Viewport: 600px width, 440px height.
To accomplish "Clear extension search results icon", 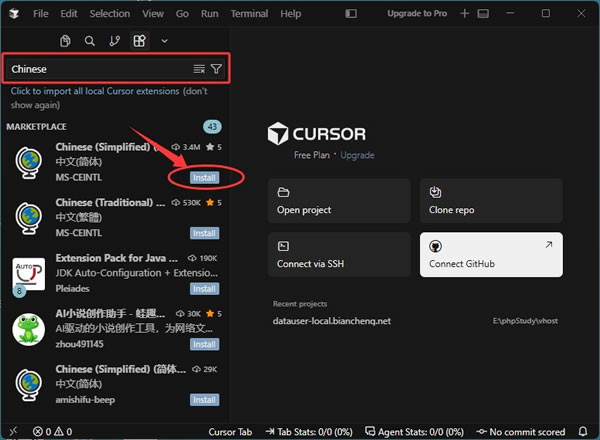I will pyautogui.click(x=199, y=69).
